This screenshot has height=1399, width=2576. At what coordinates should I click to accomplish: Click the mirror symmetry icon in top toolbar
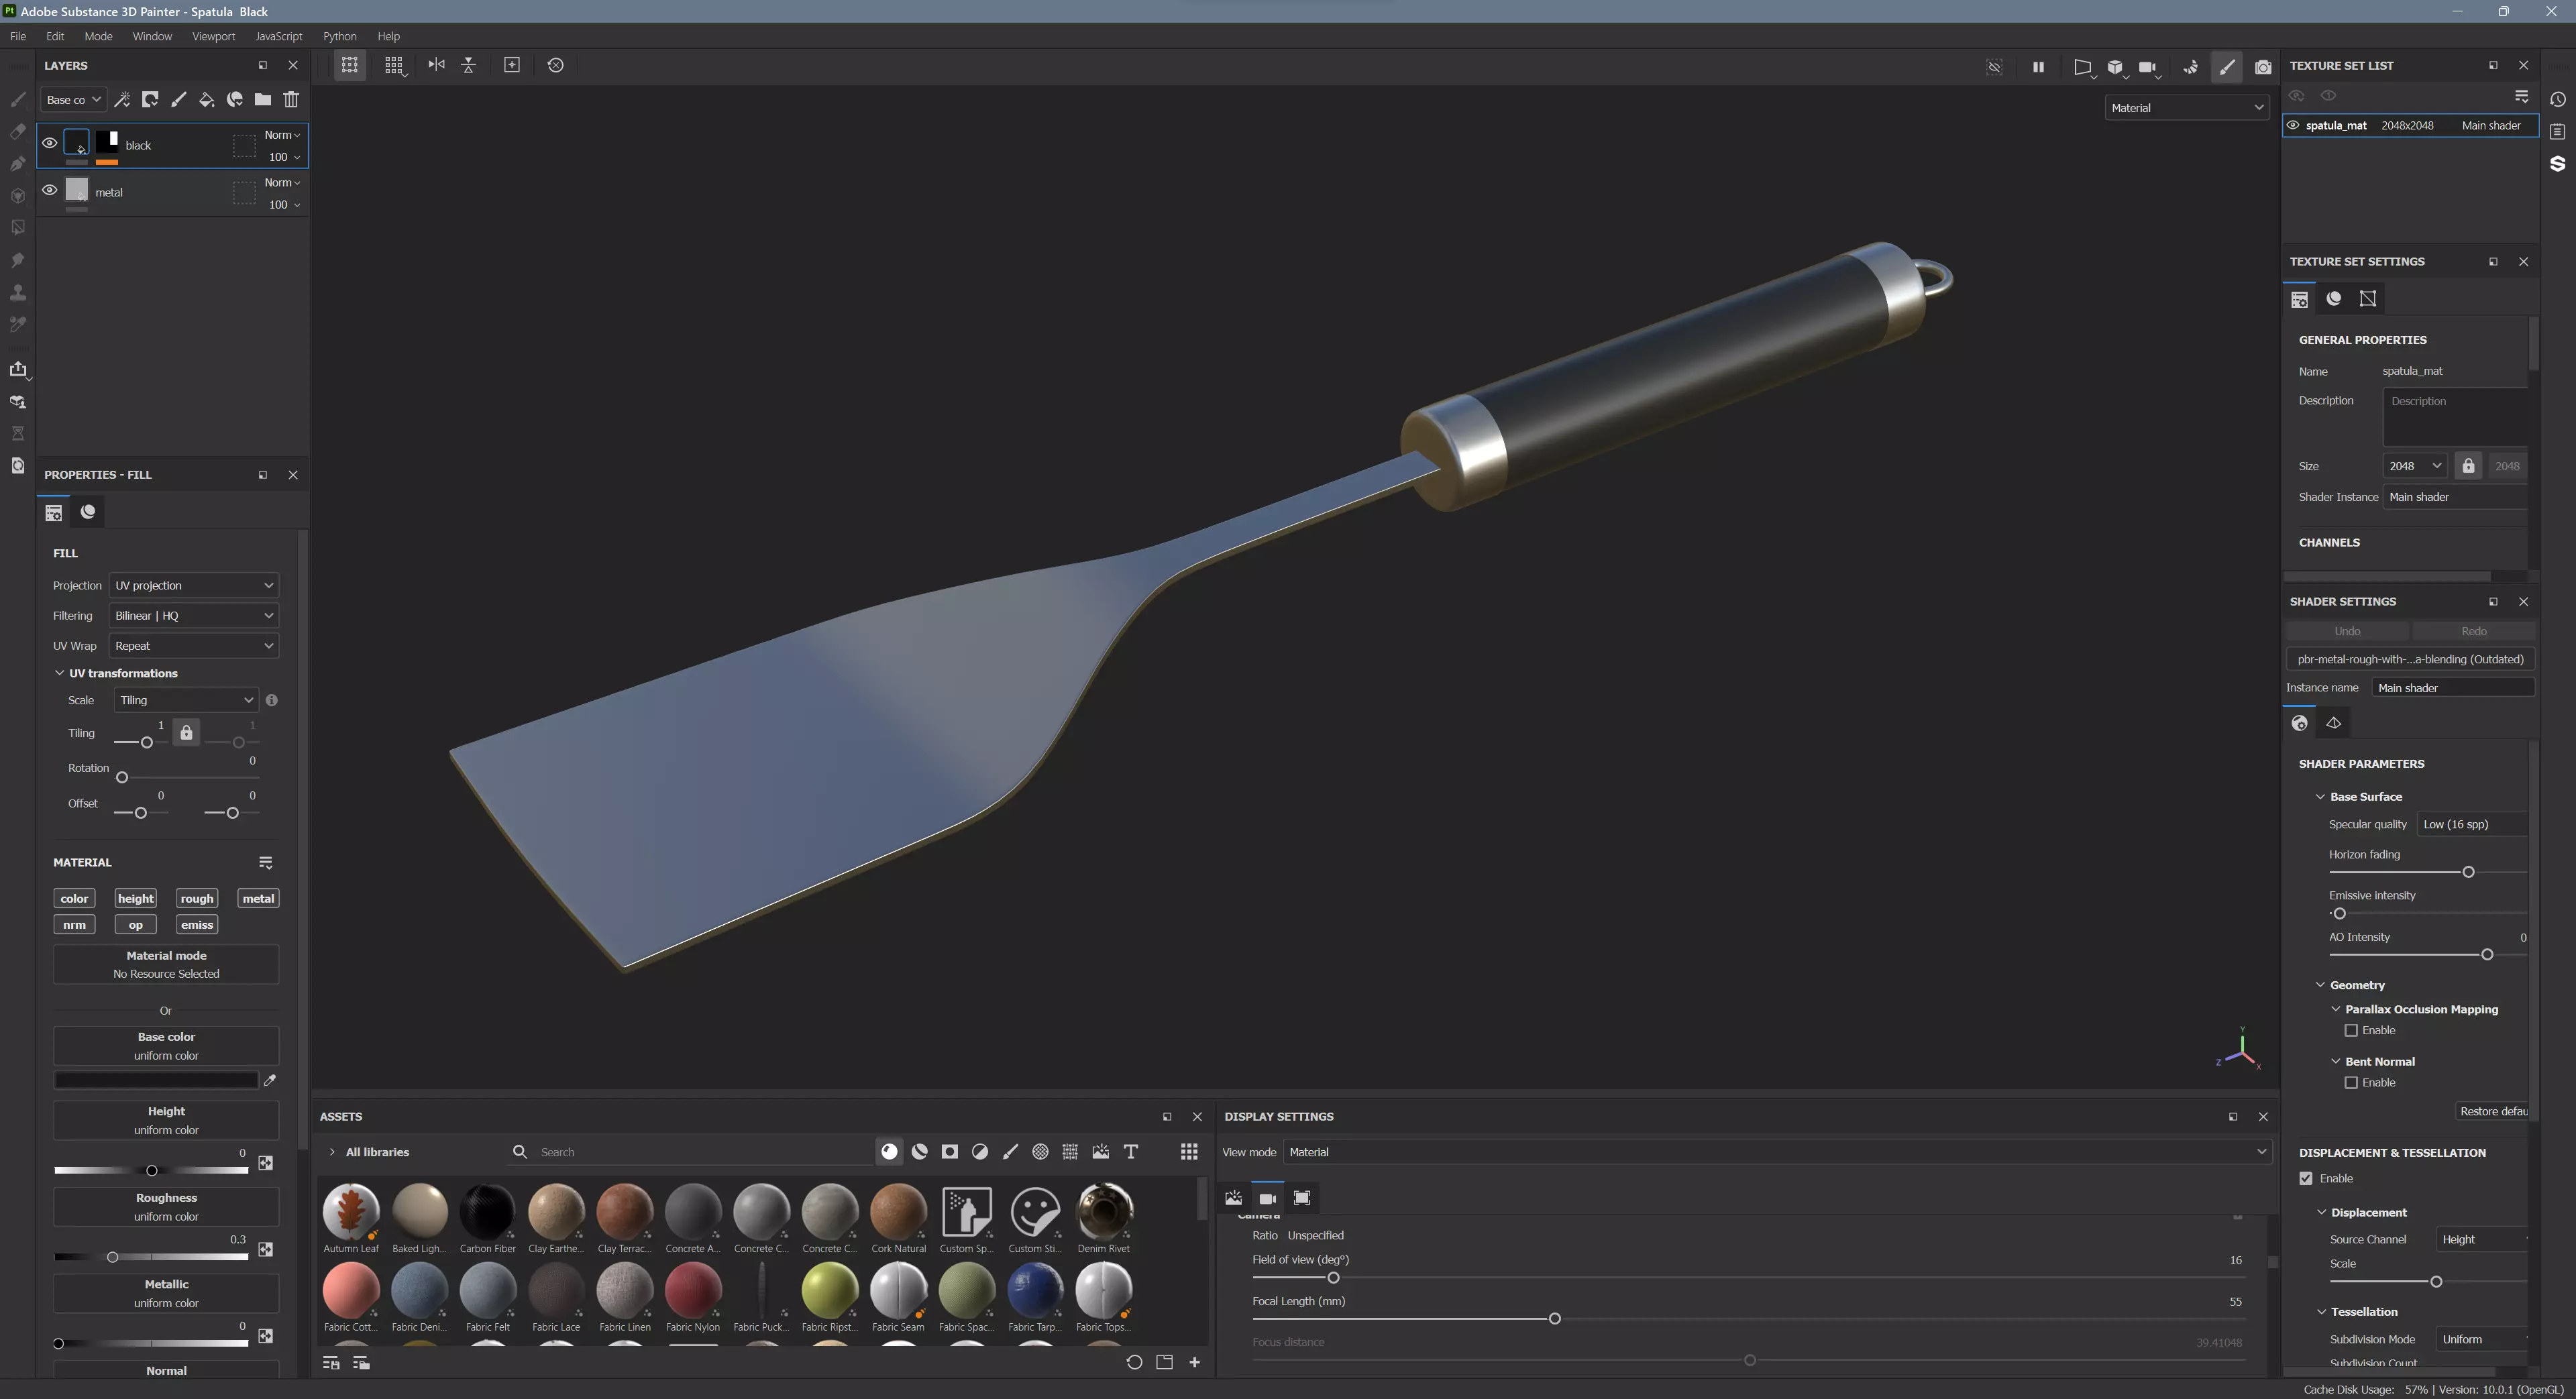pos(436,65)
